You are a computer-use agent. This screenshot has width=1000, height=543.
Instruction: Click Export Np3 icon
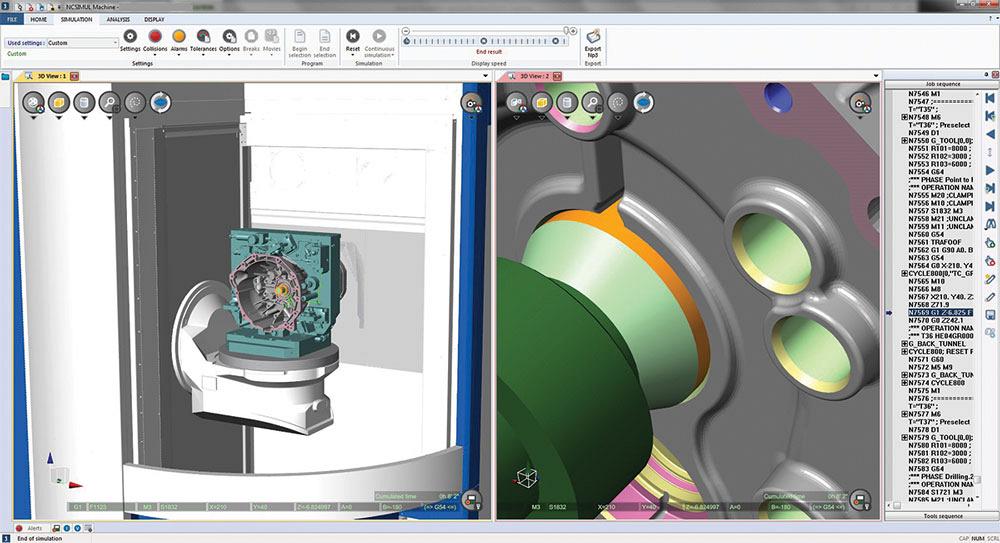pyautogui.click(x=593, y=37)
